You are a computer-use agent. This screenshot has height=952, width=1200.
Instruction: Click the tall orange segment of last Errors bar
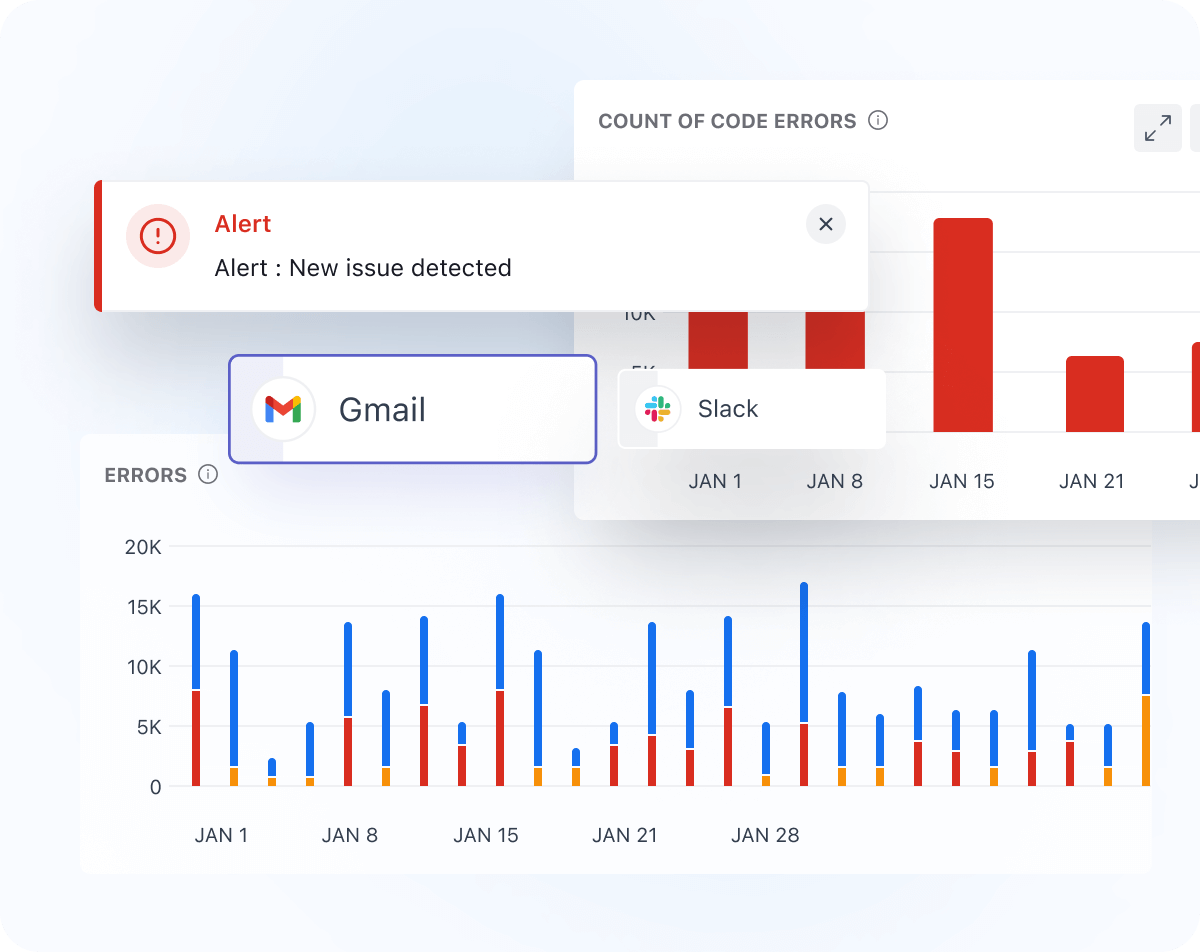[1146, 741]
